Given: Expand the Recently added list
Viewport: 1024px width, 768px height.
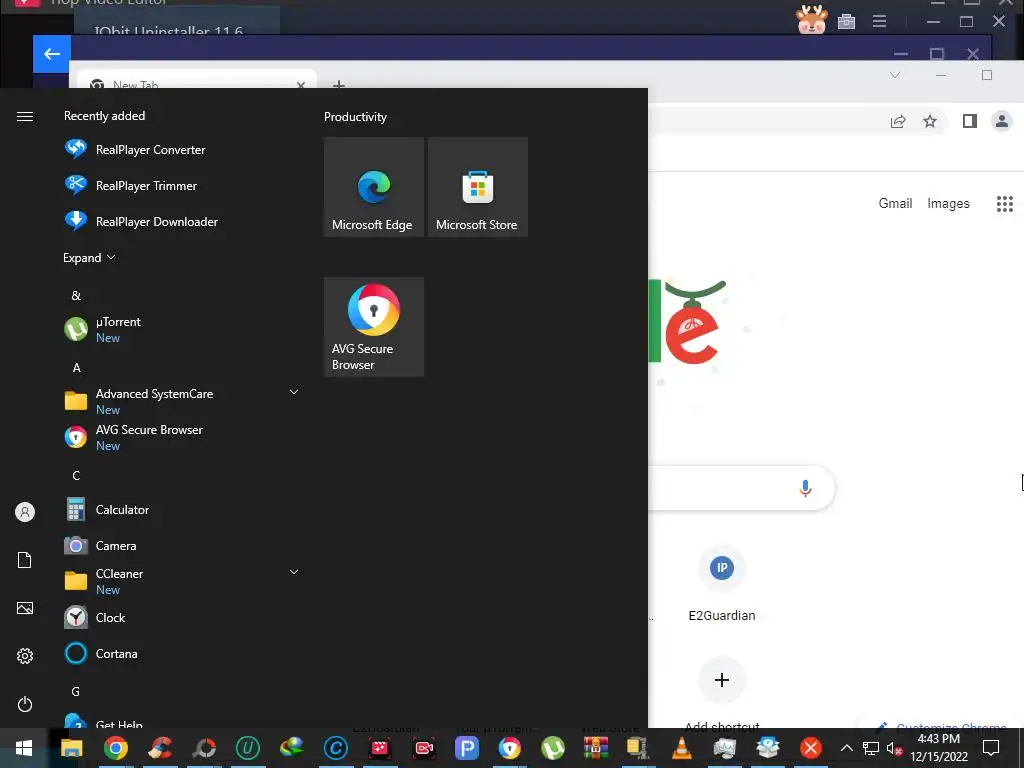Looking at the screenshot, I should tap(89, 257).
